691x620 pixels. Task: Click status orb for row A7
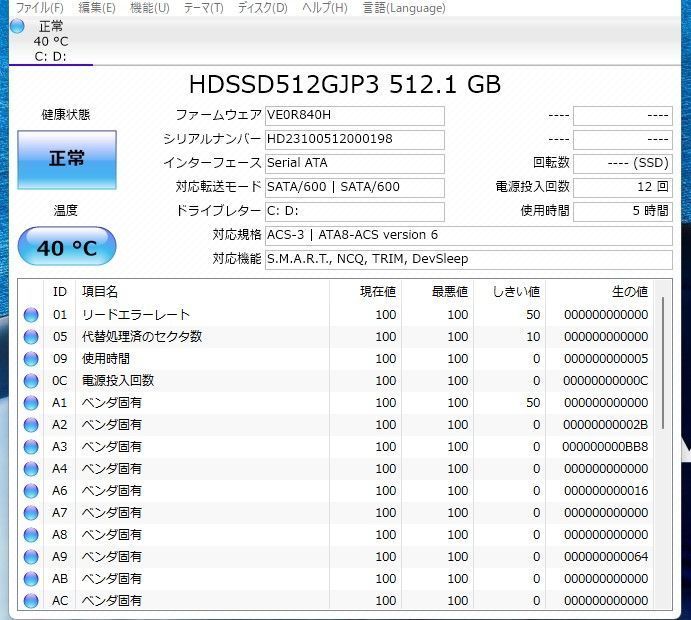(31, 513)
